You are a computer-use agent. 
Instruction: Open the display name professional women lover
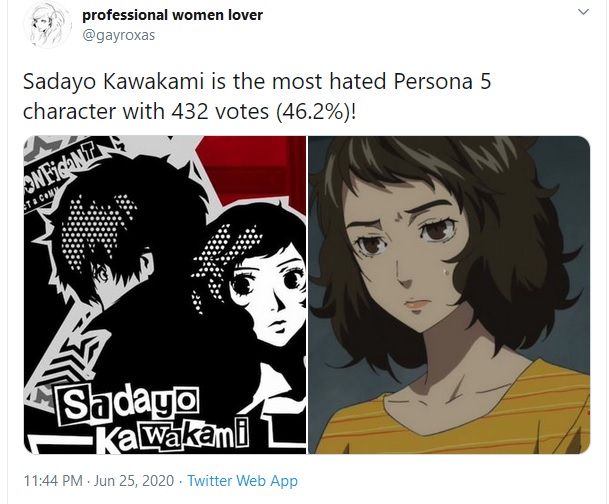(172, 15)
